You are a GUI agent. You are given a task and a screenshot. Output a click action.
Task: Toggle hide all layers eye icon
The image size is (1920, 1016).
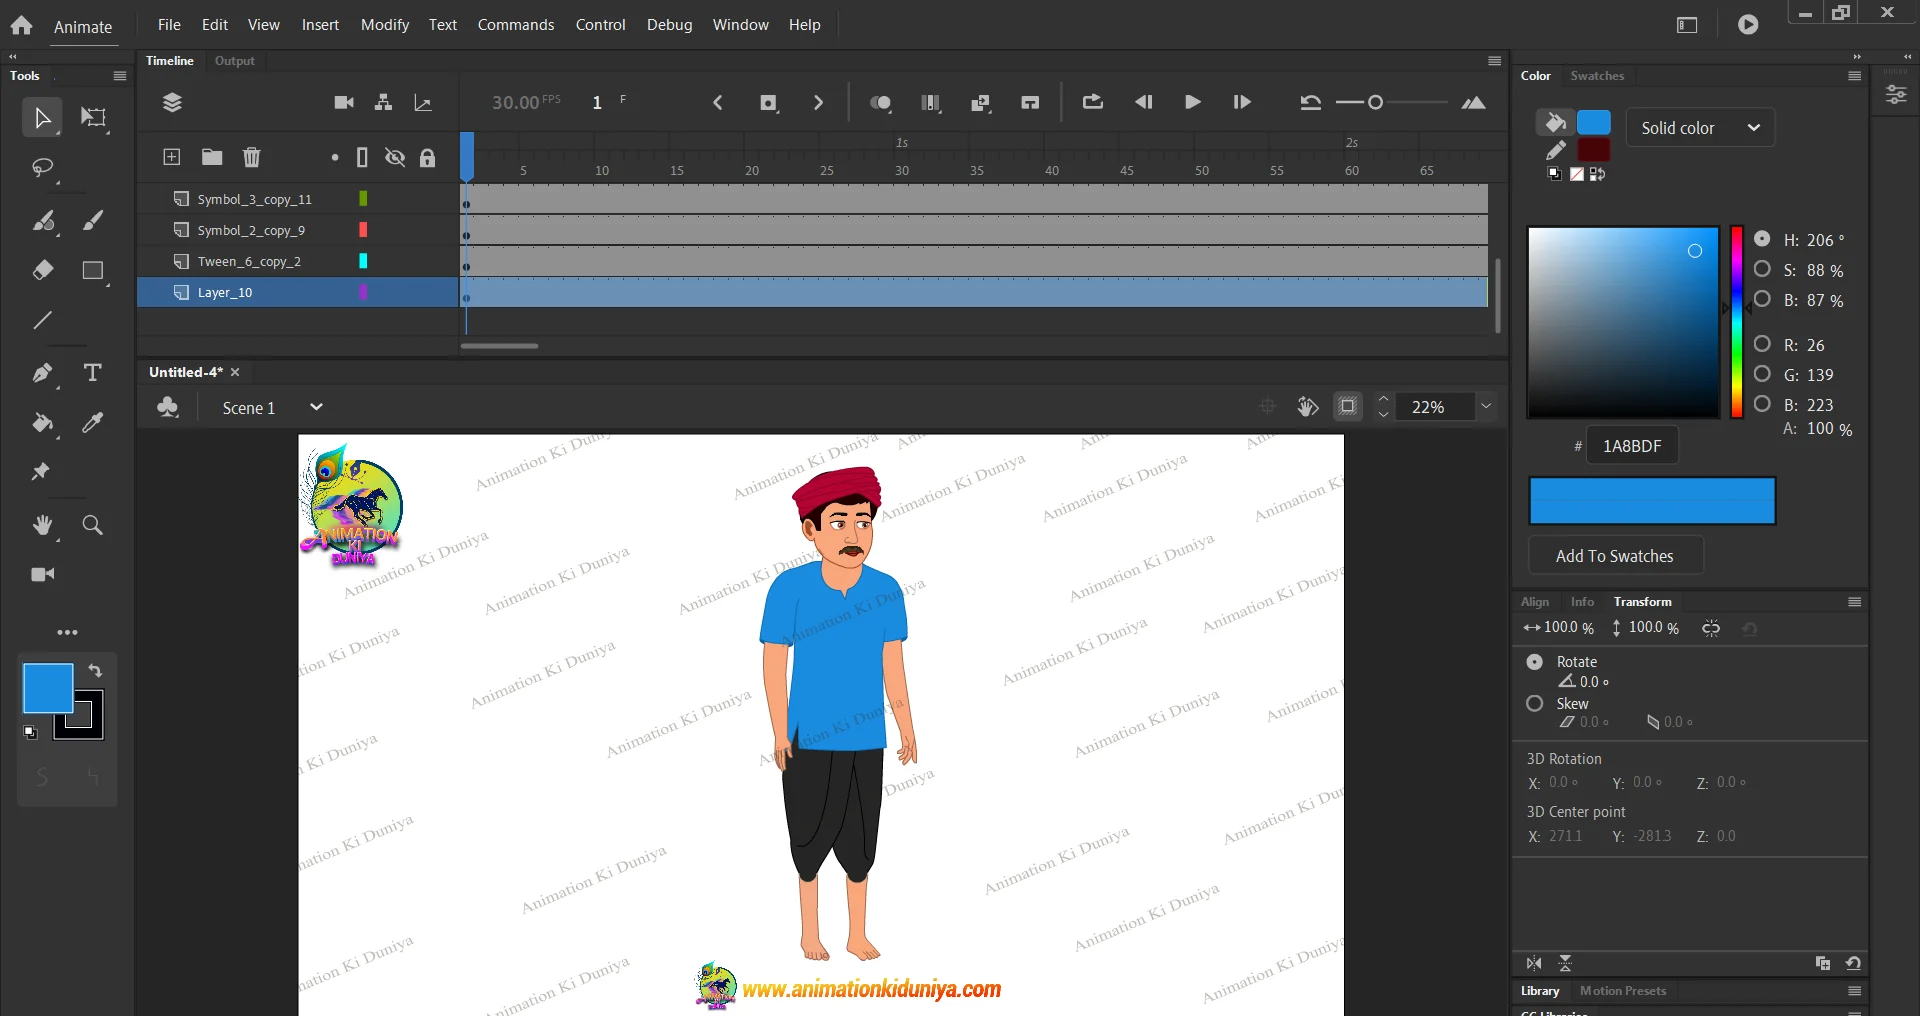395,157
